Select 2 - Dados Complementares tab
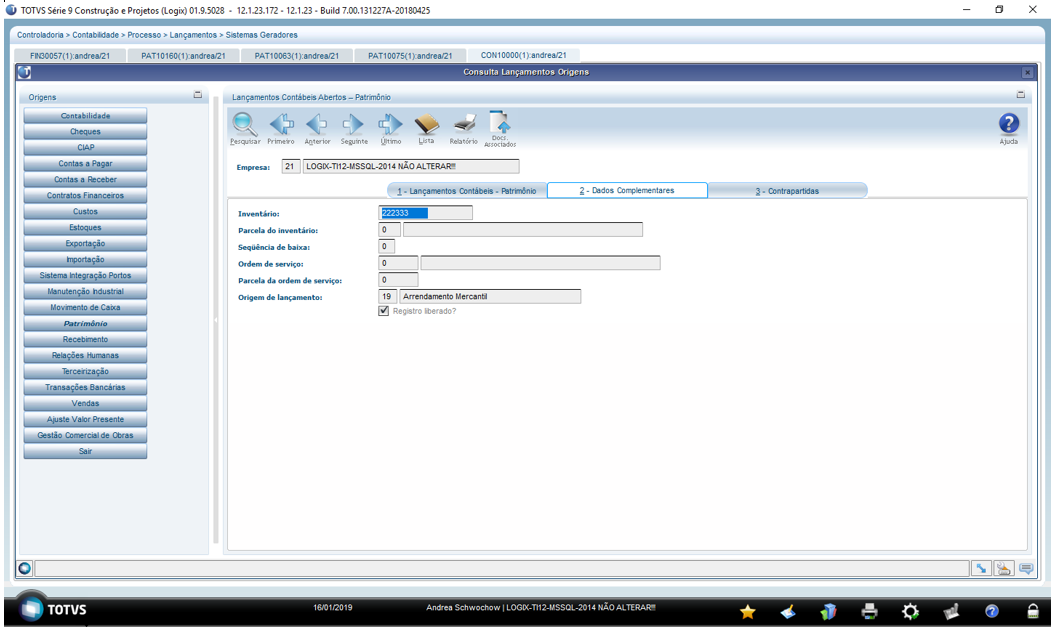Image resolution: width=1056 pixels, height=632 pixels. tap(627, 190)
